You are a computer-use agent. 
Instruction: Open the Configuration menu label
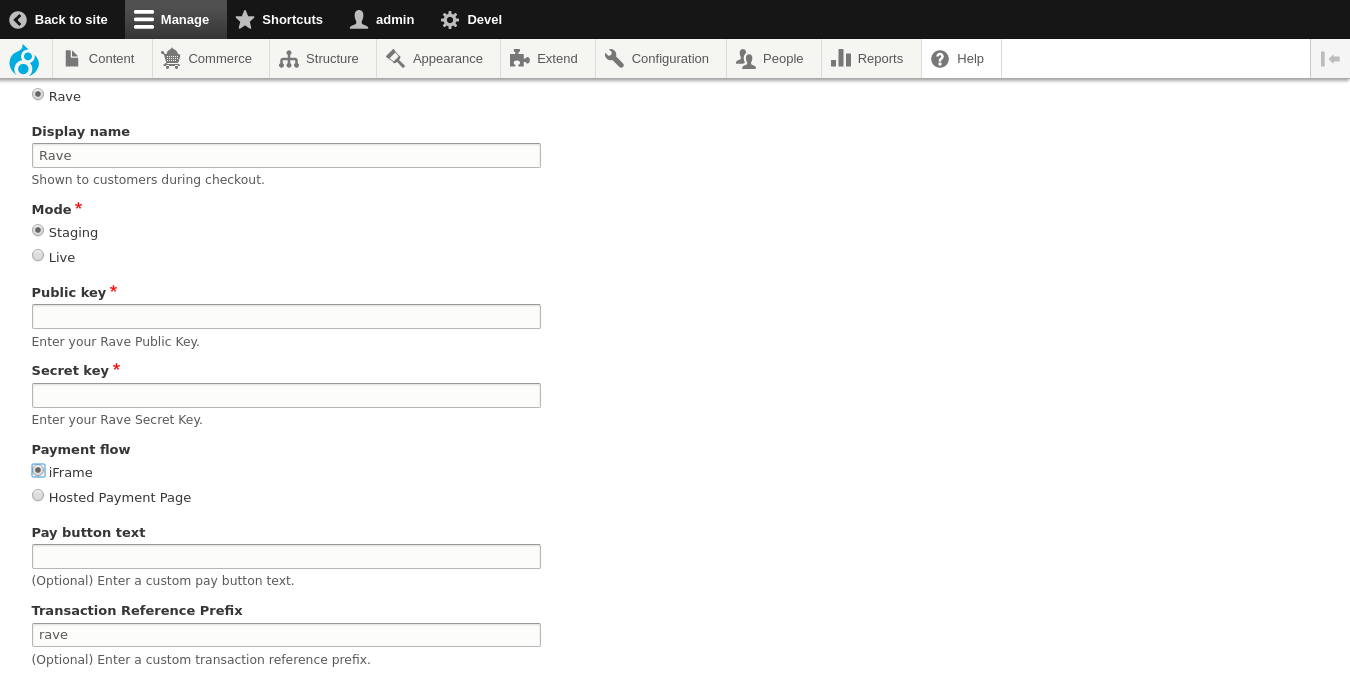[670, 59]
